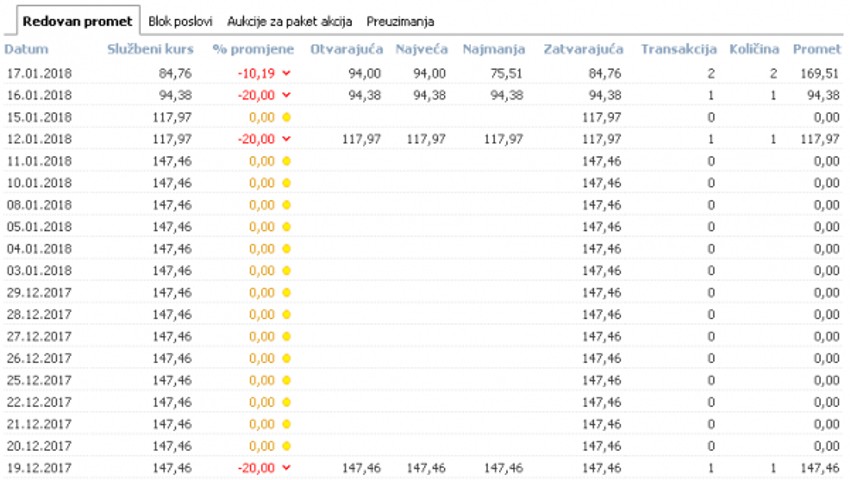Click yellow dot icon for 20.12.2017
This screenshot has width=850, height=480.
[x=287, y=445]
